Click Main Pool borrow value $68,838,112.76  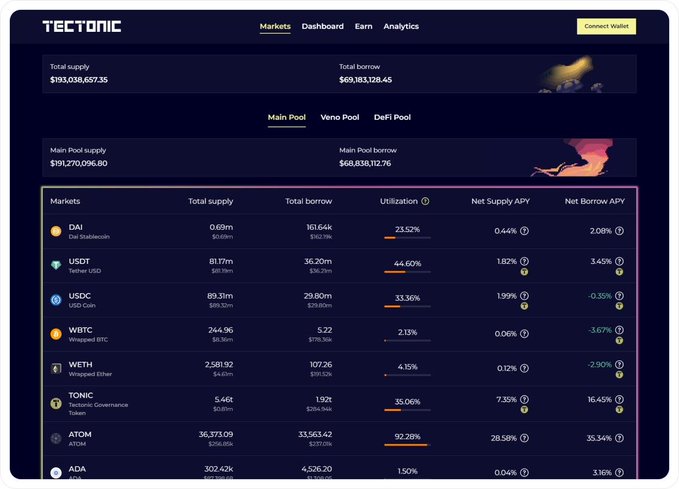pyautogui.click(x=365, y=163)
